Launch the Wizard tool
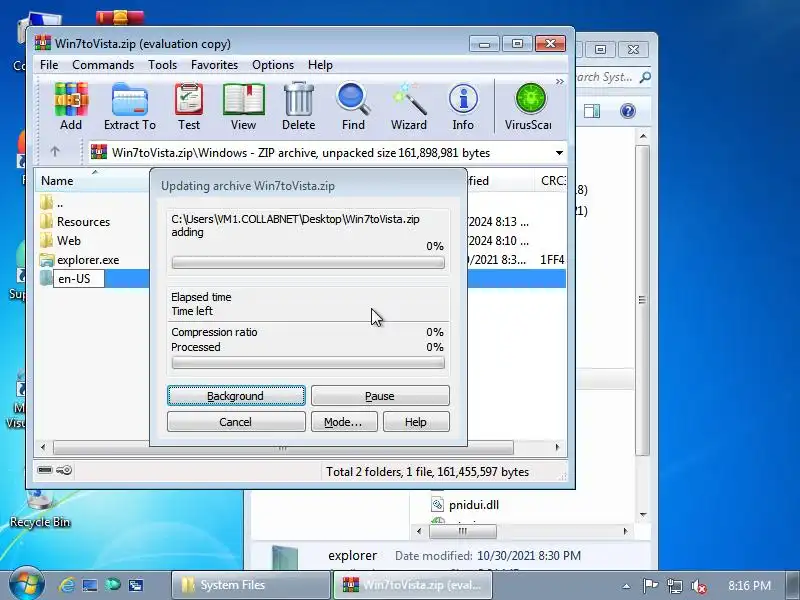The height and width of the screenshot is (600, 800). tap(409, 106)
